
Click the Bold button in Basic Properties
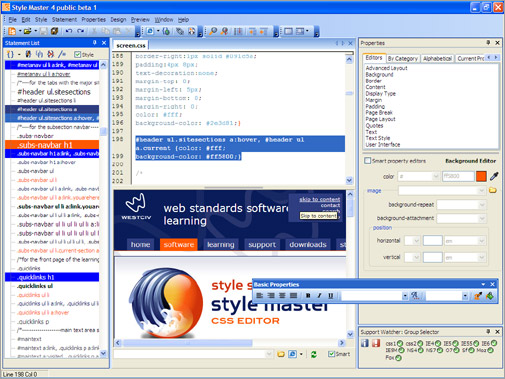click(x=308, y=295)
